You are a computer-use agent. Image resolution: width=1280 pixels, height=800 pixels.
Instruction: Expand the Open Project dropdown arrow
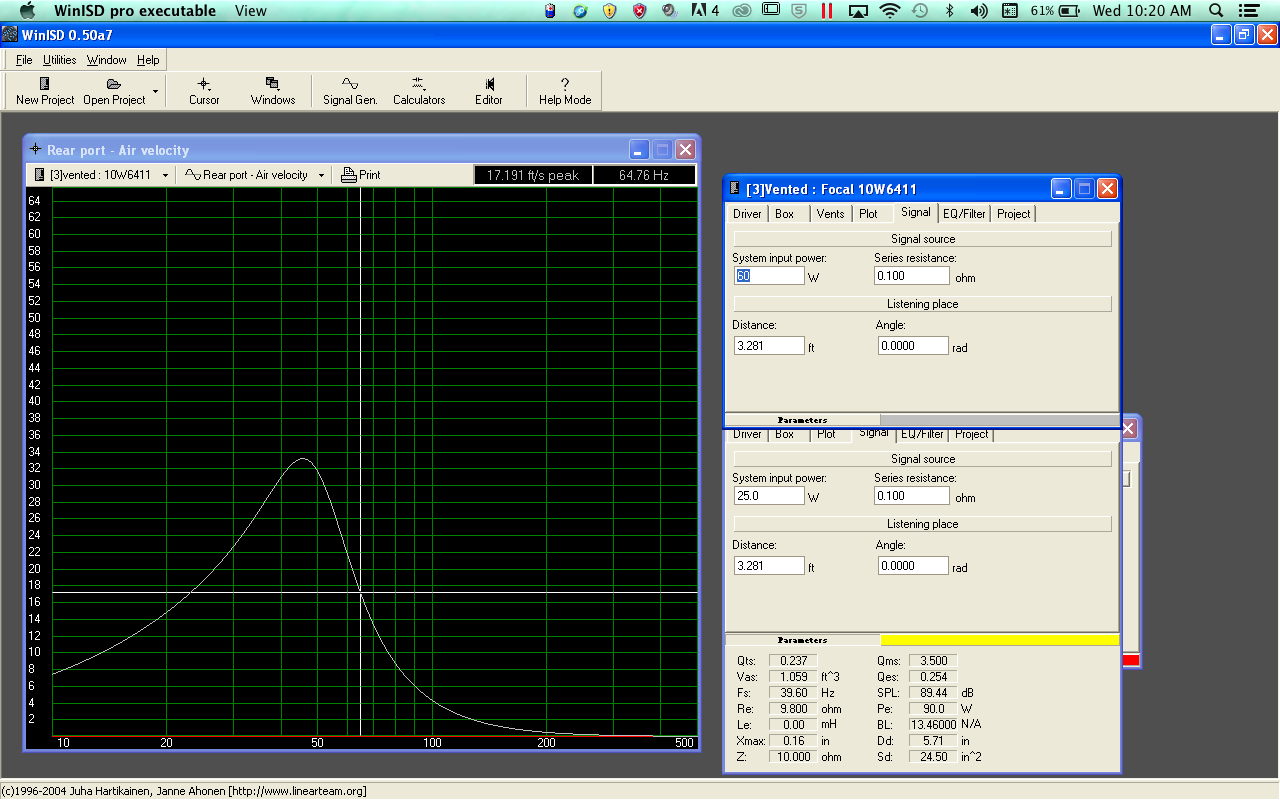click(x=155, y=91)
